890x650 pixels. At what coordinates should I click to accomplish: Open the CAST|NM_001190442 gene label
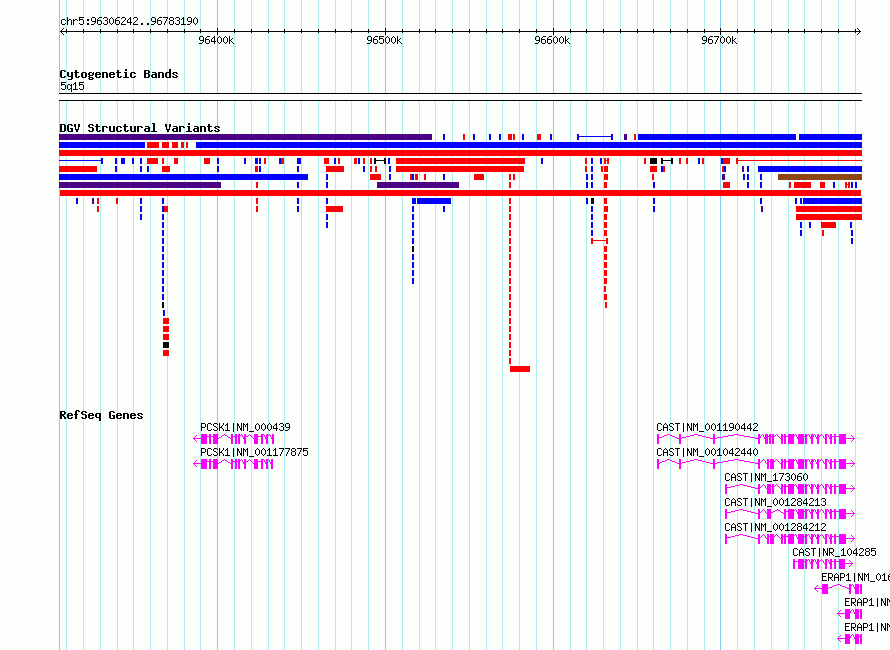pos(707,427)
